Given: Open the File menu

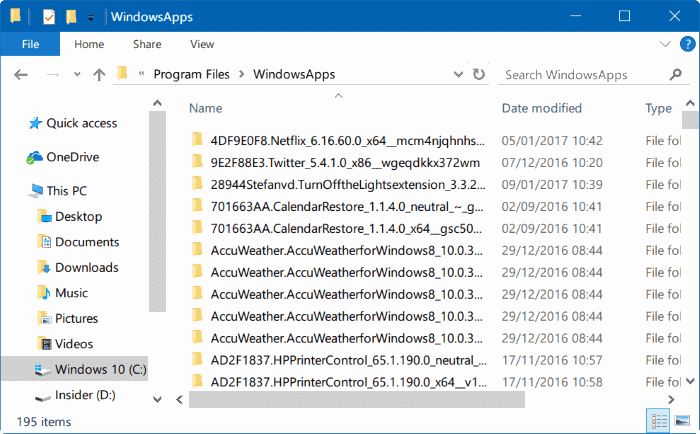Looking at the screenshot, I should 30,44.
